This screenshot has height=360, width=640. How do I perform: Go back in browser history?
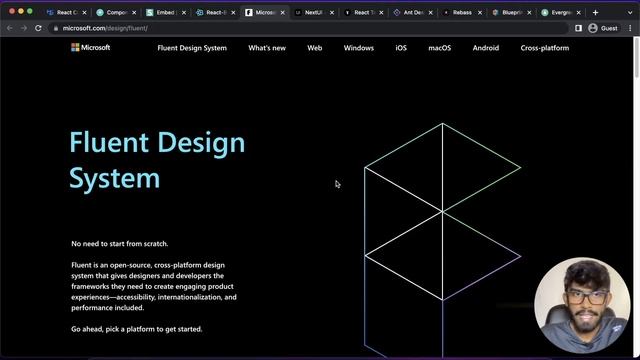tap(10, 28)
